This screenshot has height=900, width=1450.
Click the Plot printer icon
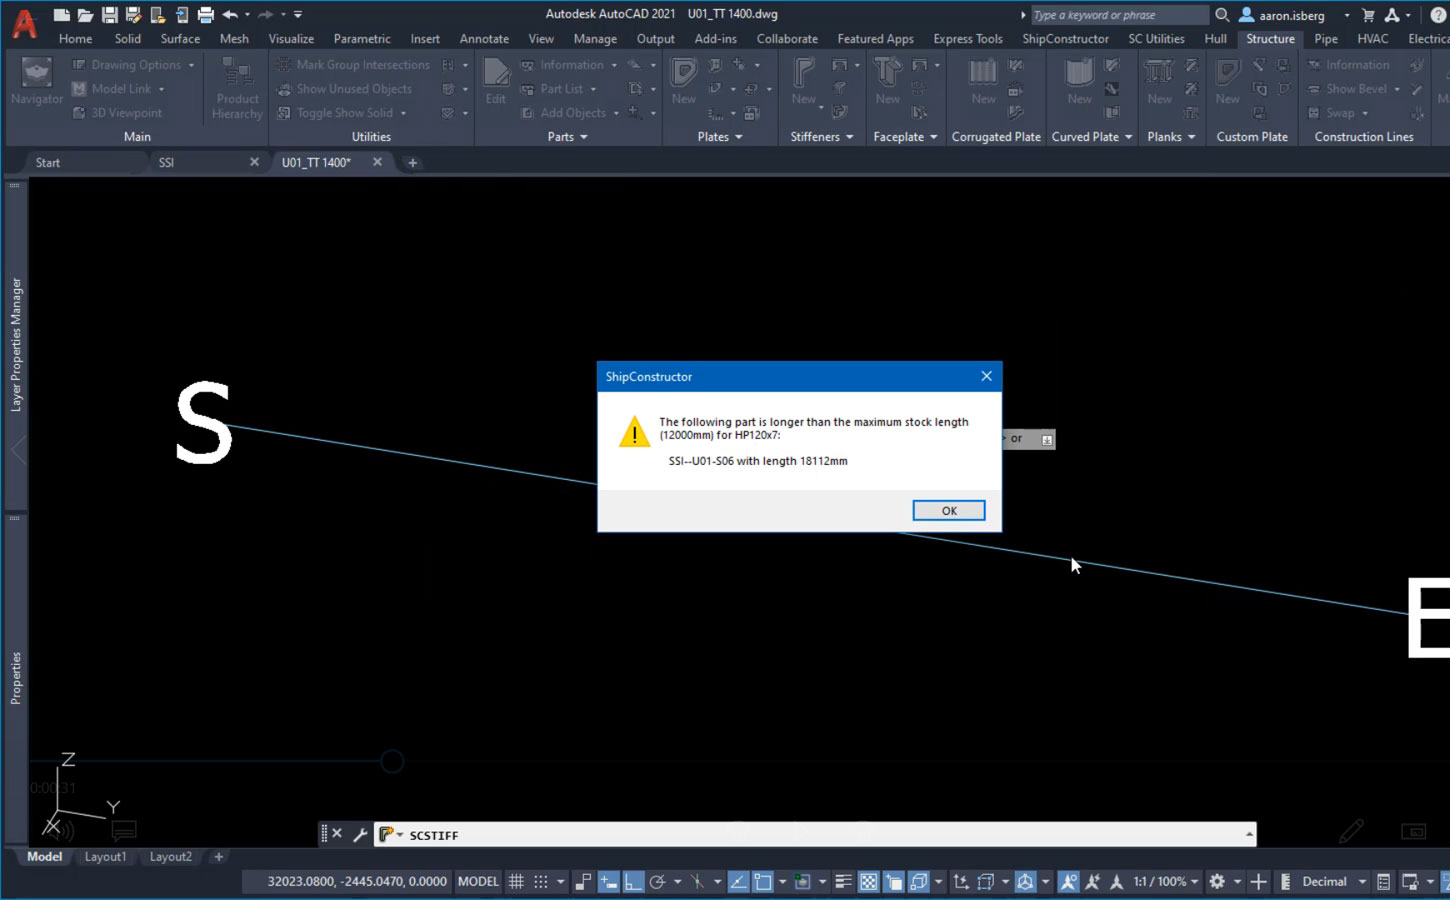pos(206,14)
